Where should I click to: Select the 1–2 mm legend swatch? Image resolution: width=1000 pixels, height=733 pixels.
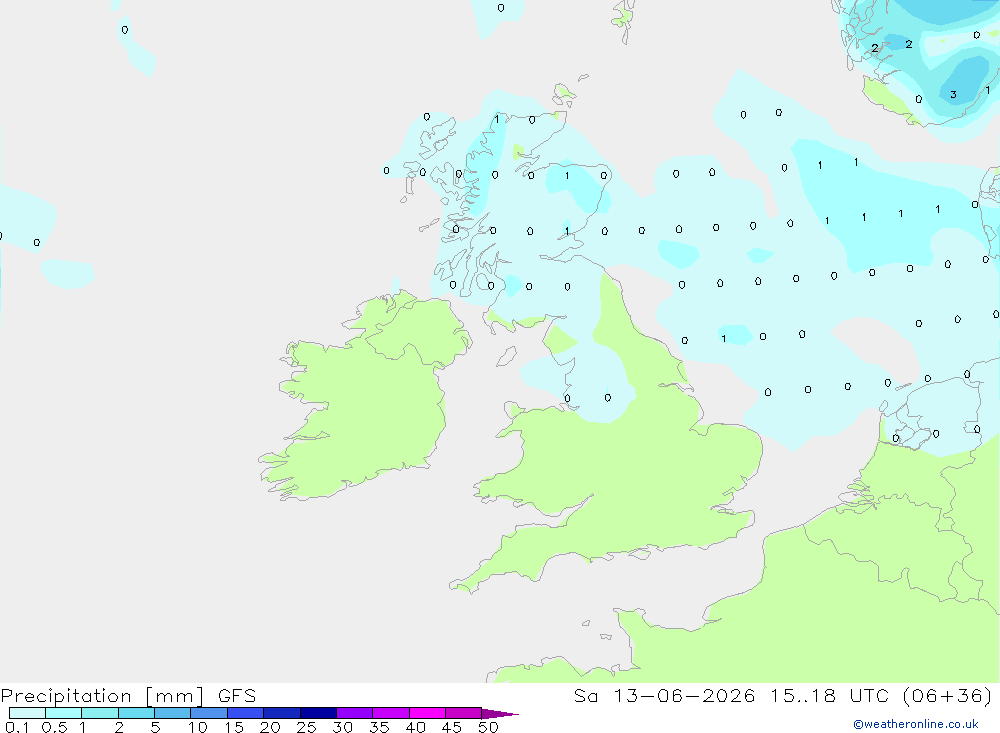click(x=100, y=713)
